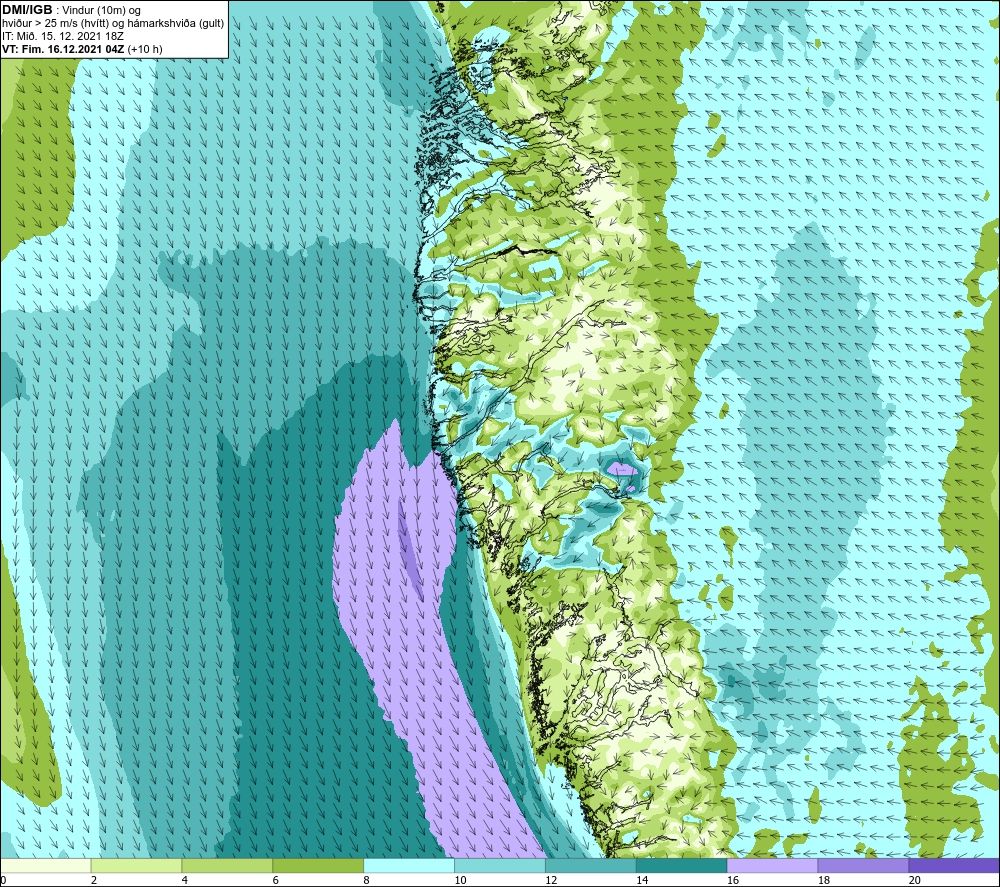Click the 16-18 m/s light purple swatch
The image size is (1000, 887).
[x=772, y=865]
